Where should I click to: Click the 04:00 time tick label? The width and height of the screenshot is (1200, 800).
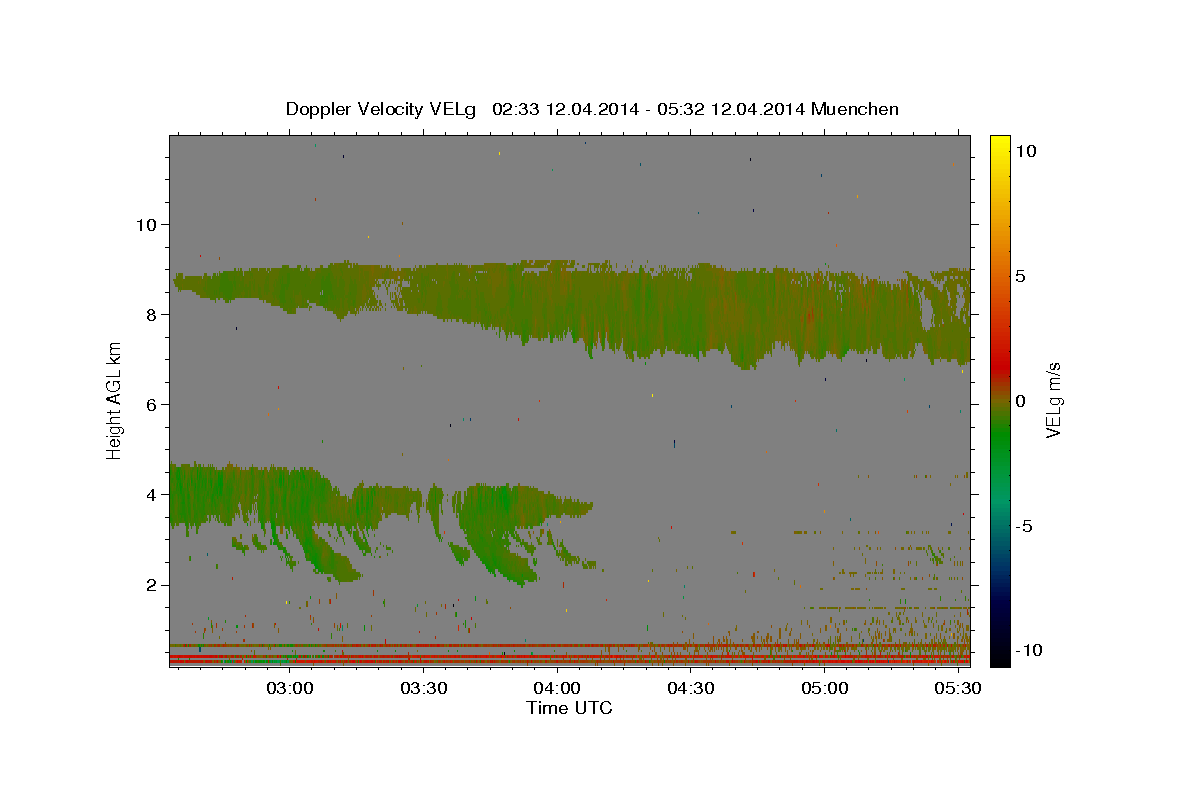click(x=557, y=689)
